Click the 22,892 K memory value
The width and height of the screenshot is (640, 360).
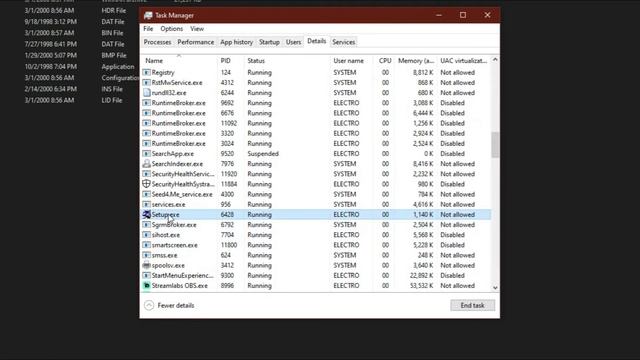[x=421, y=276]
